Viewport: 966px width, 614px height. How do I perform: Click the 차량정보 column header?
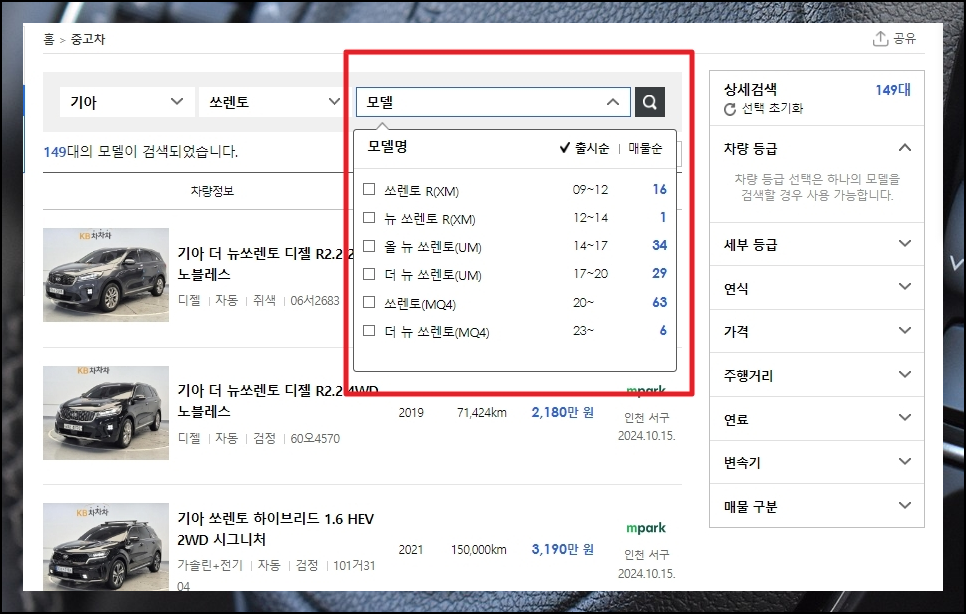tap(212, 191)
